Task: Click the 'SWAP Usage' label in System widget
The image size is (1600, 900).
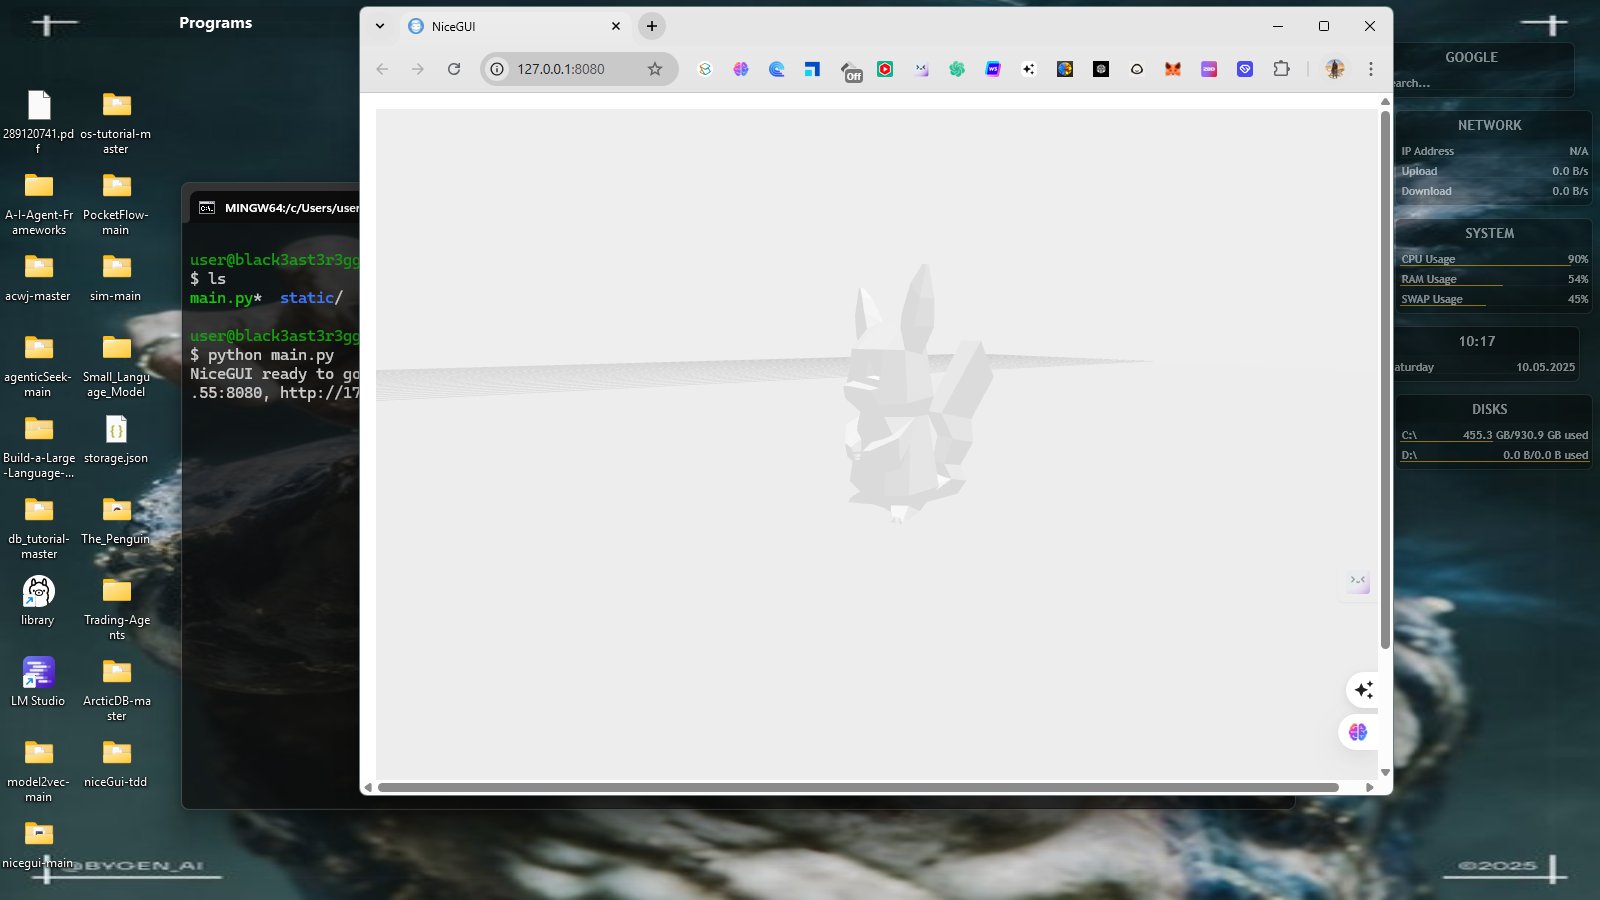Action: pyautogui.click(x=1432, y=299)
